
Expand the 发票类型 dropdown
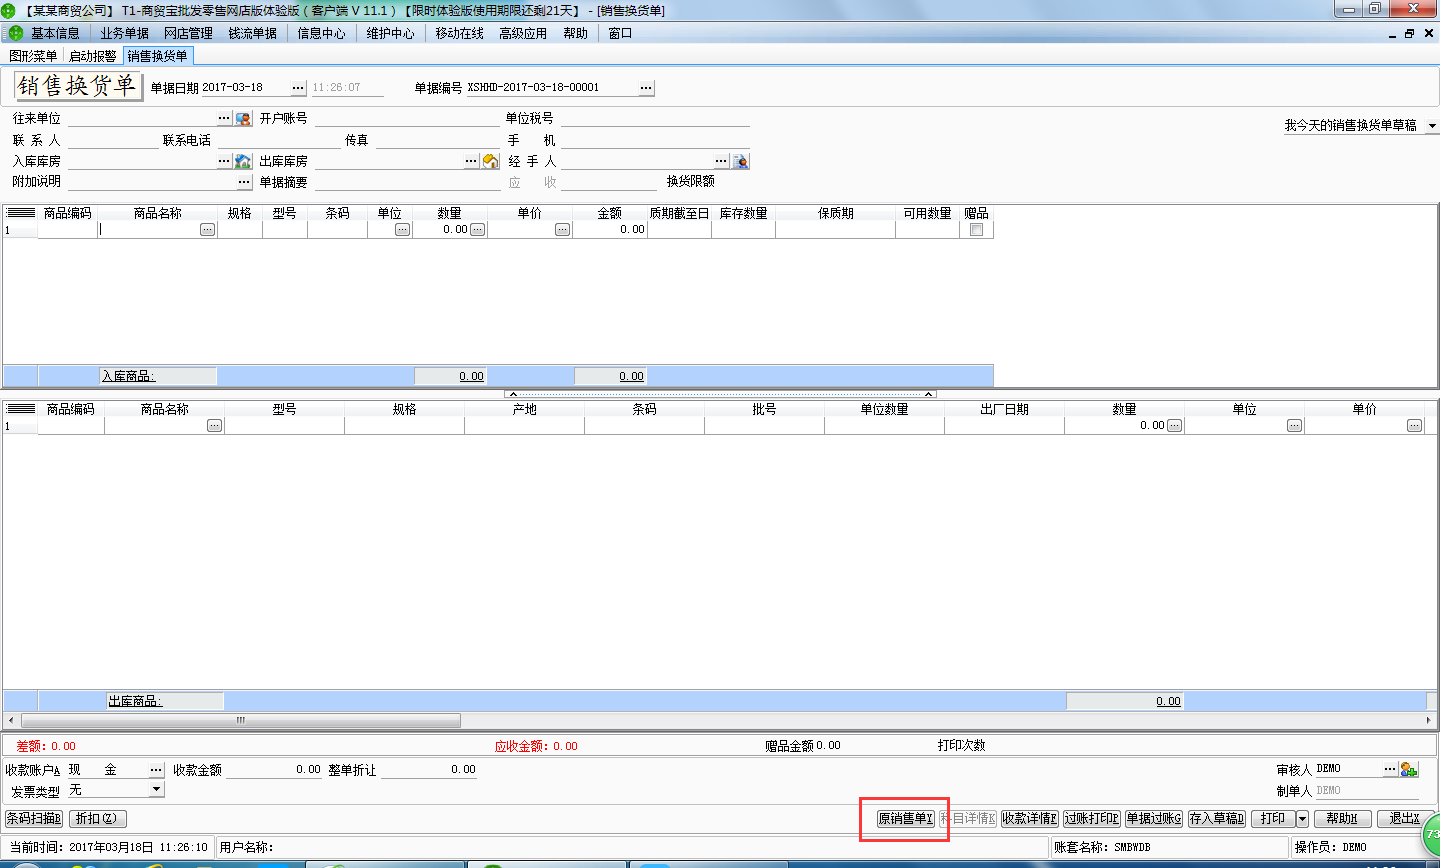[156, 790]
